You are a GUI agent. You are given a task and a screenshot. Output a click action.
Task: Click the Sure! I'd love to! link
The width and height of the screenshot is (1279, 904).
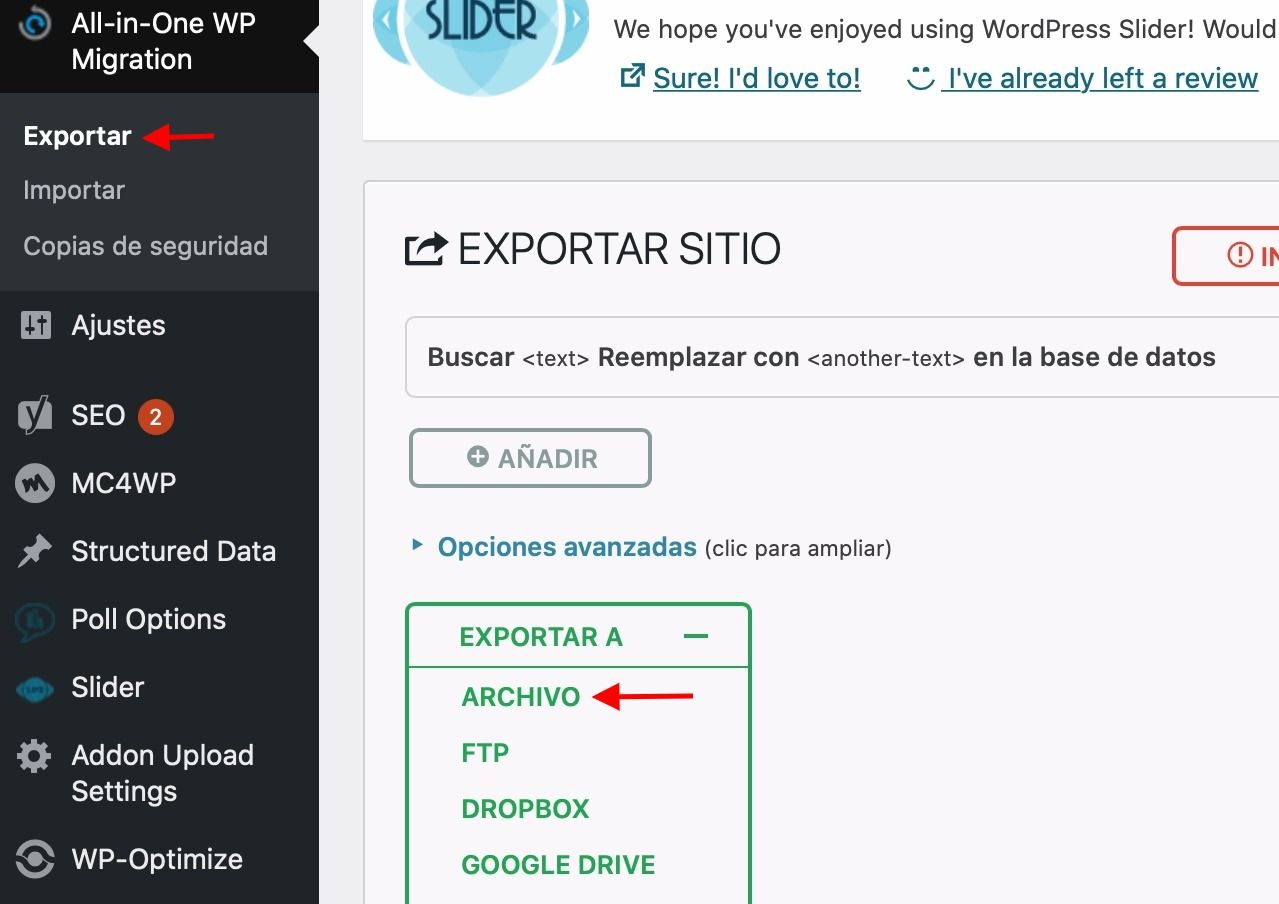757,78
